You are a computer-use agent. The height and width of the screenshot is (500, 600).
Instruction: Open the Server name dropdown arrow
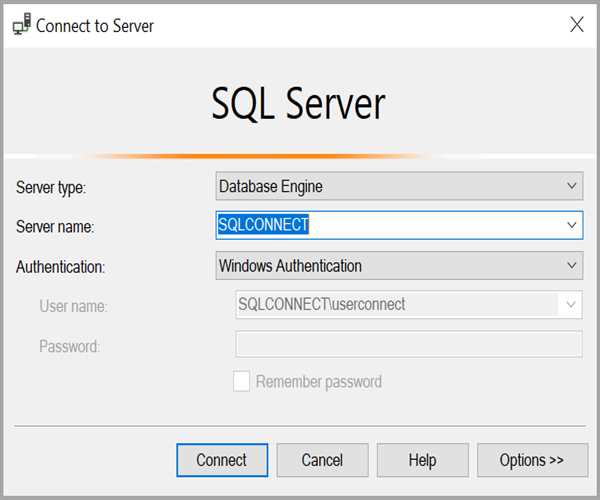click(572, 226)
